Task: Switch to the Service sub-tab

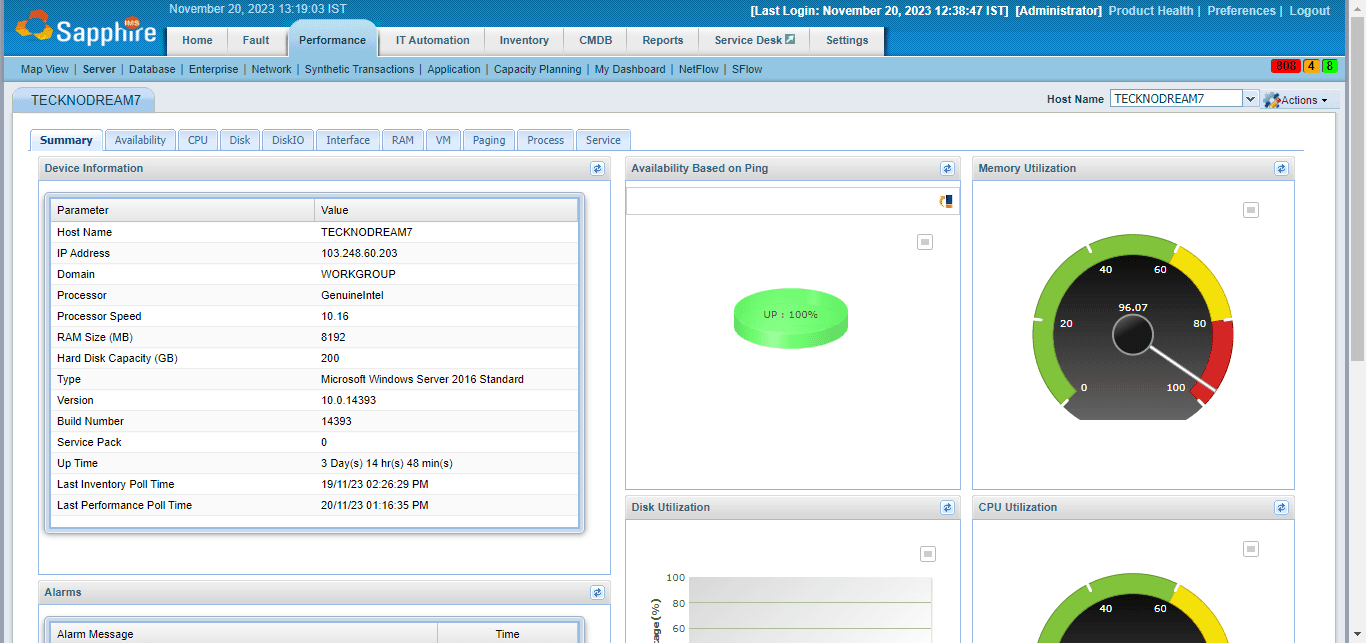Action: coord(603,140)
